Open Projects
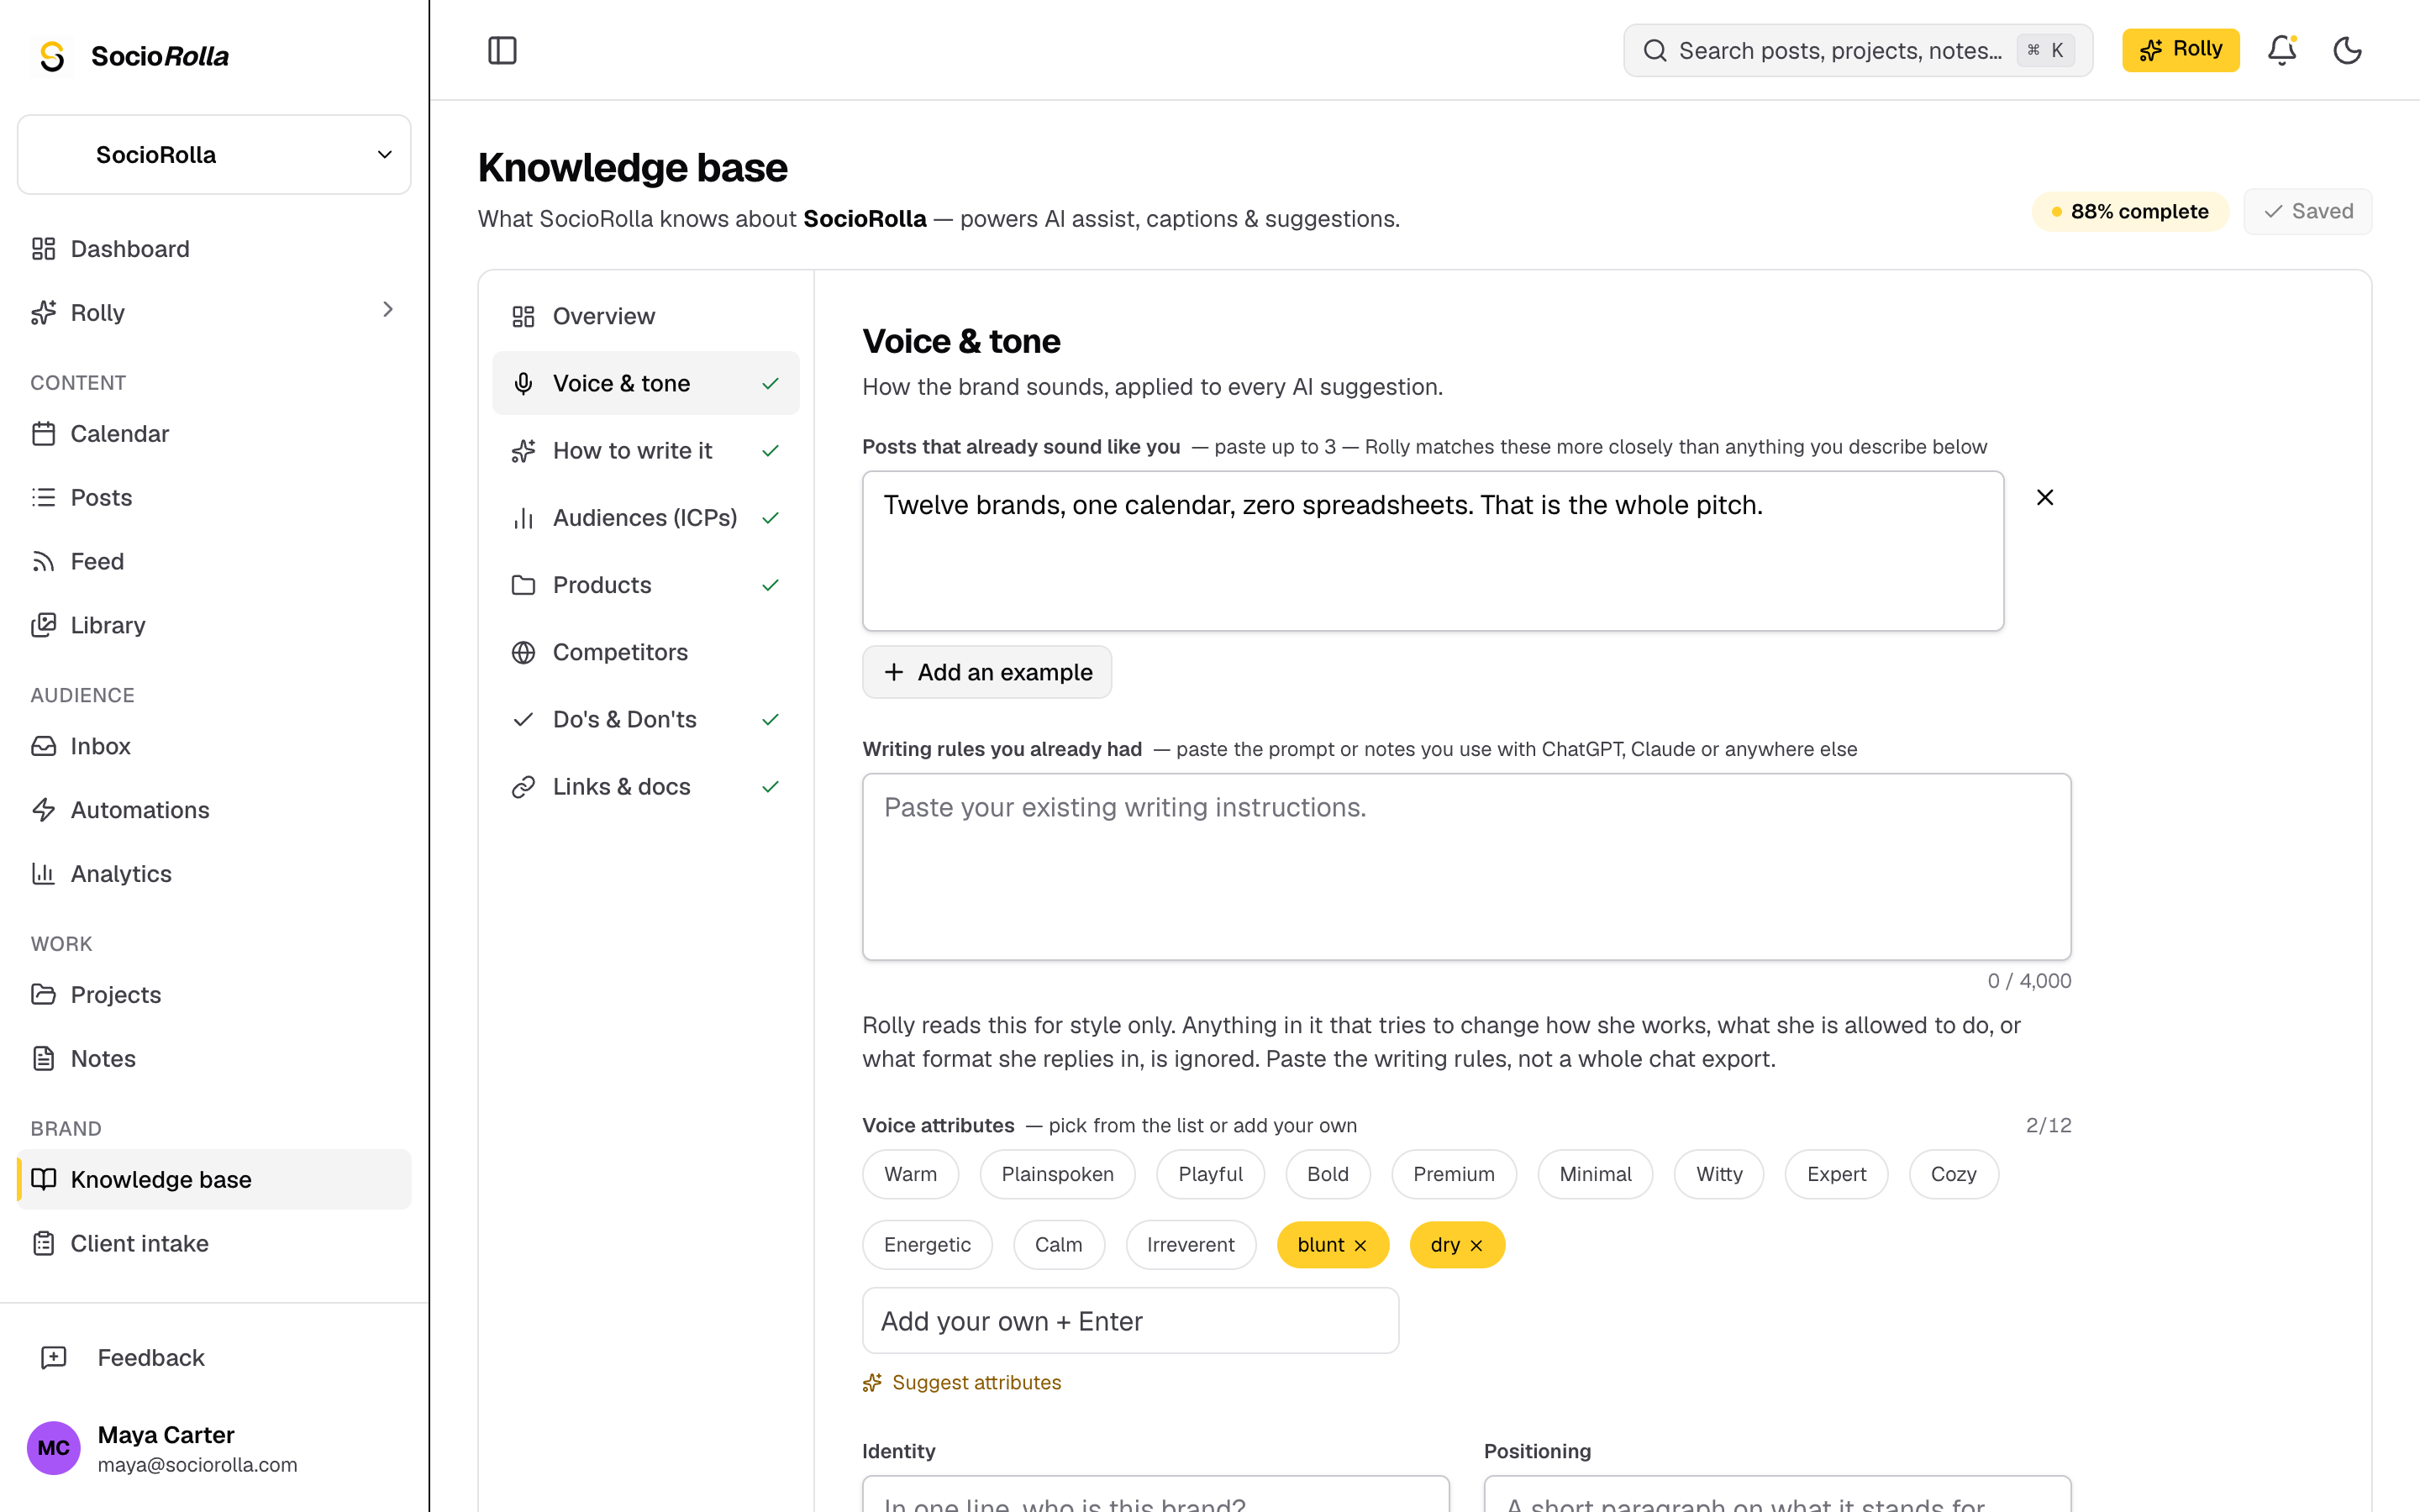2420x1512 pixels. [214, 994]
